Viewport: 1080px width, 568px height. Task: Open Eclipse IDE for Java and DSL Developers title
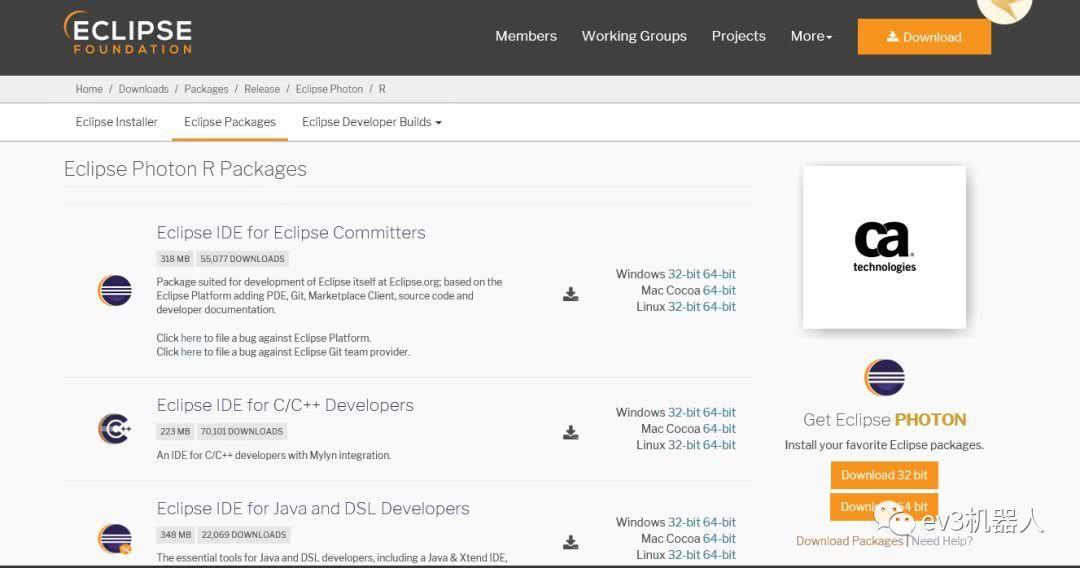(x=313, y=508)
